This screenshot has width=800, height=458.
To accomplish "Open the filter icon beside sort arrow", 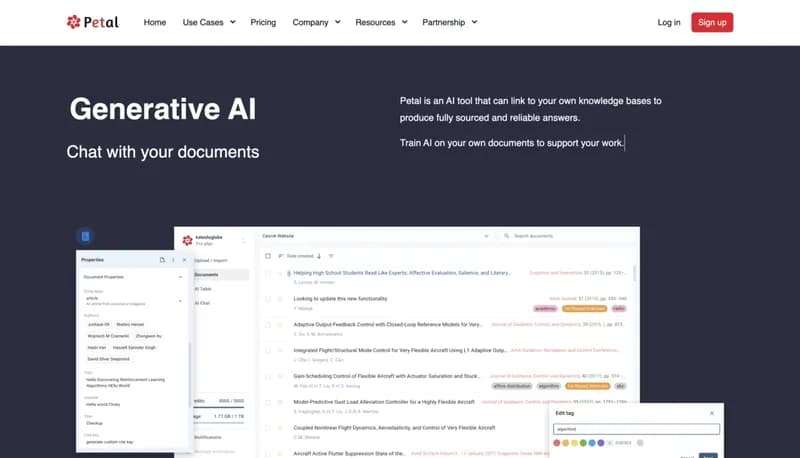I will (x=331, y=256).
